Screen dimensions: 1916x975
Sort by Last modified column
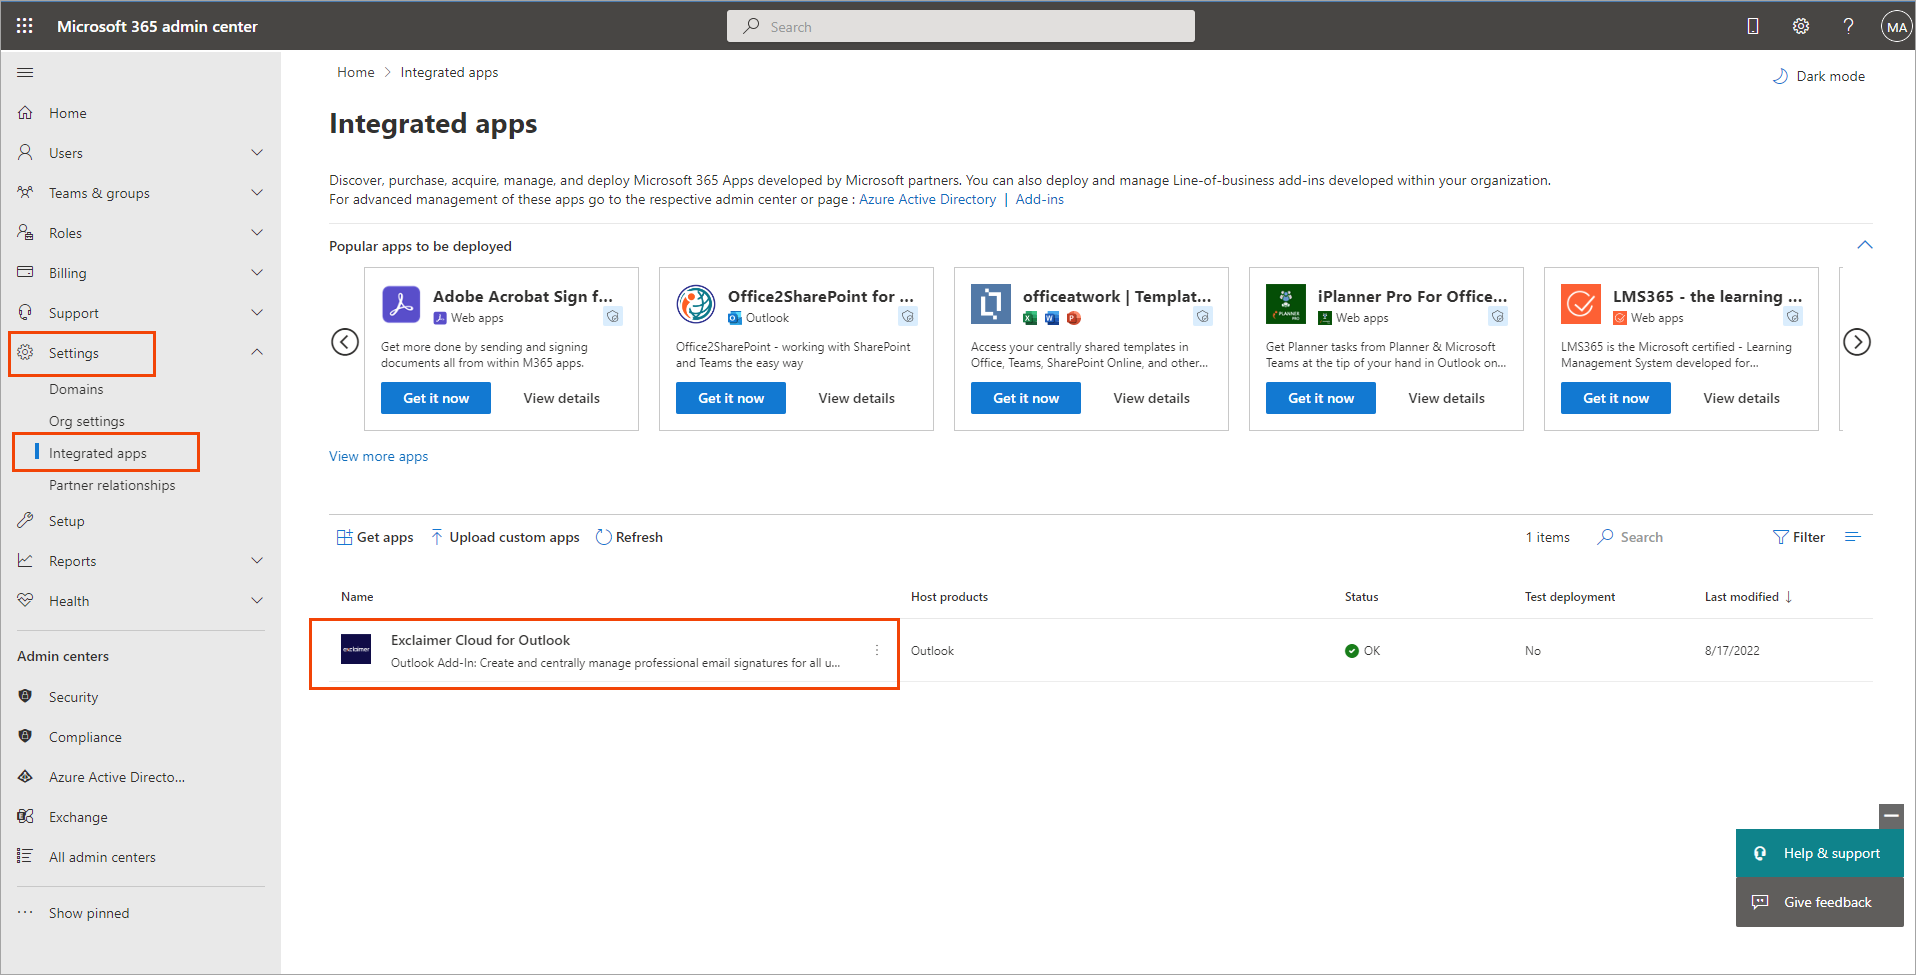(1748, 597)
